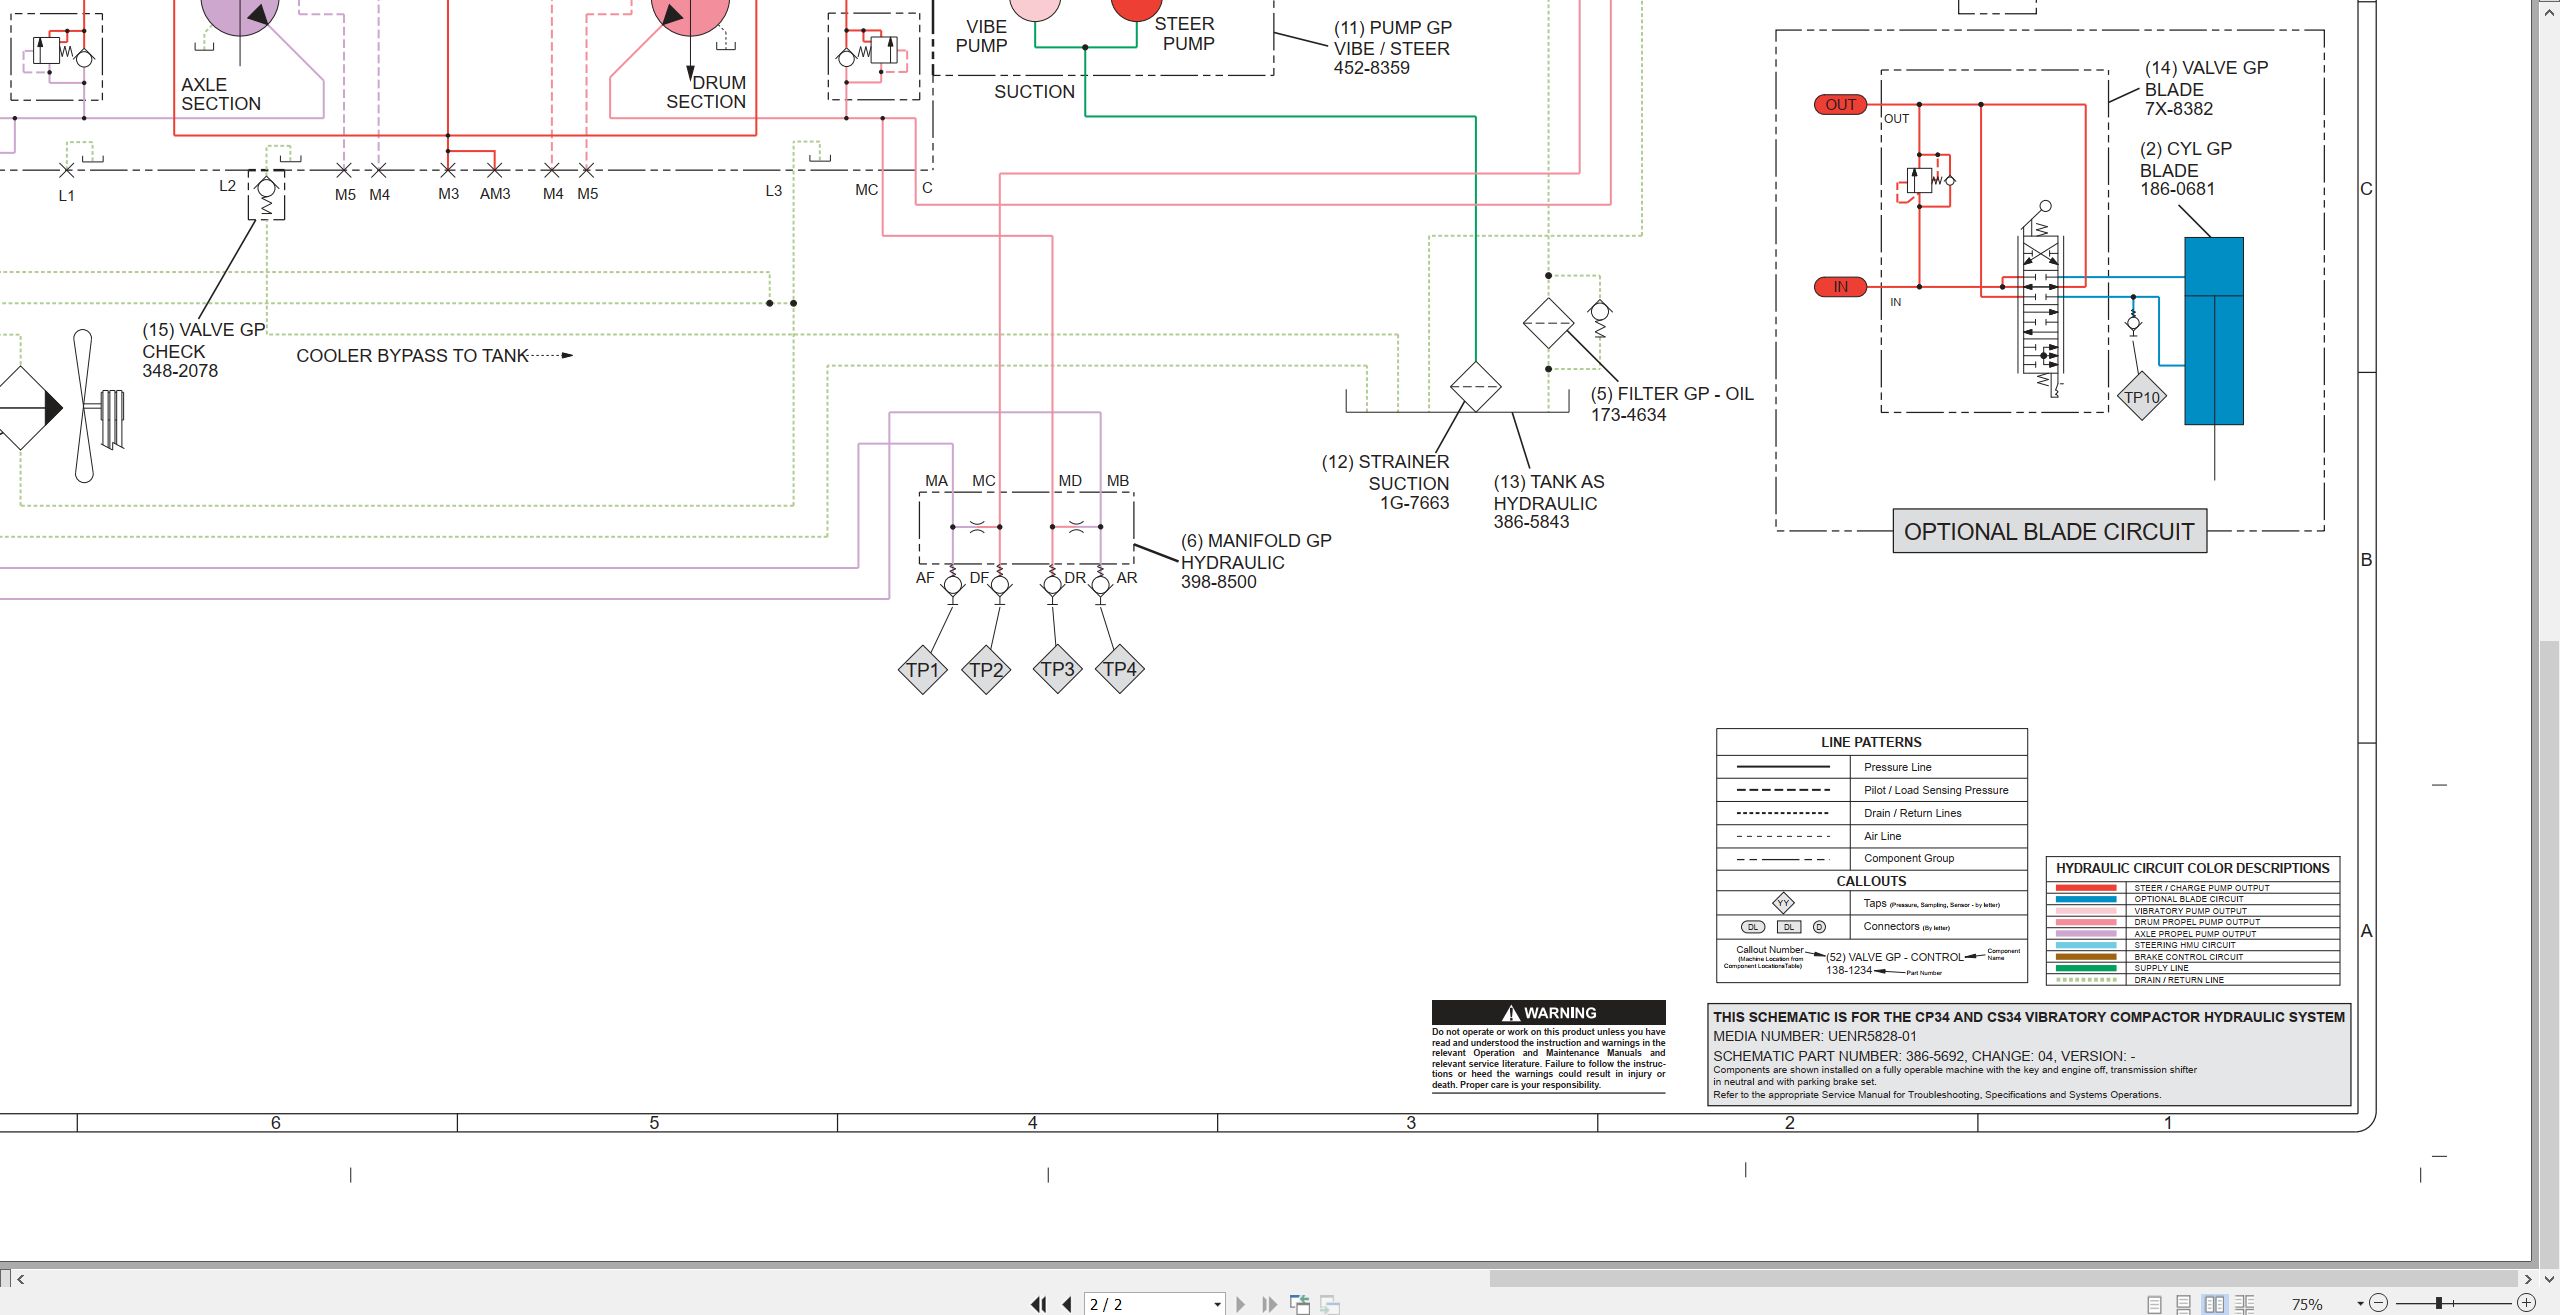Screen dimensions: 2560x1315
Task: Click STRAINER SUCTION 1G-7663 label
Action: click(x=1385, y=482)
